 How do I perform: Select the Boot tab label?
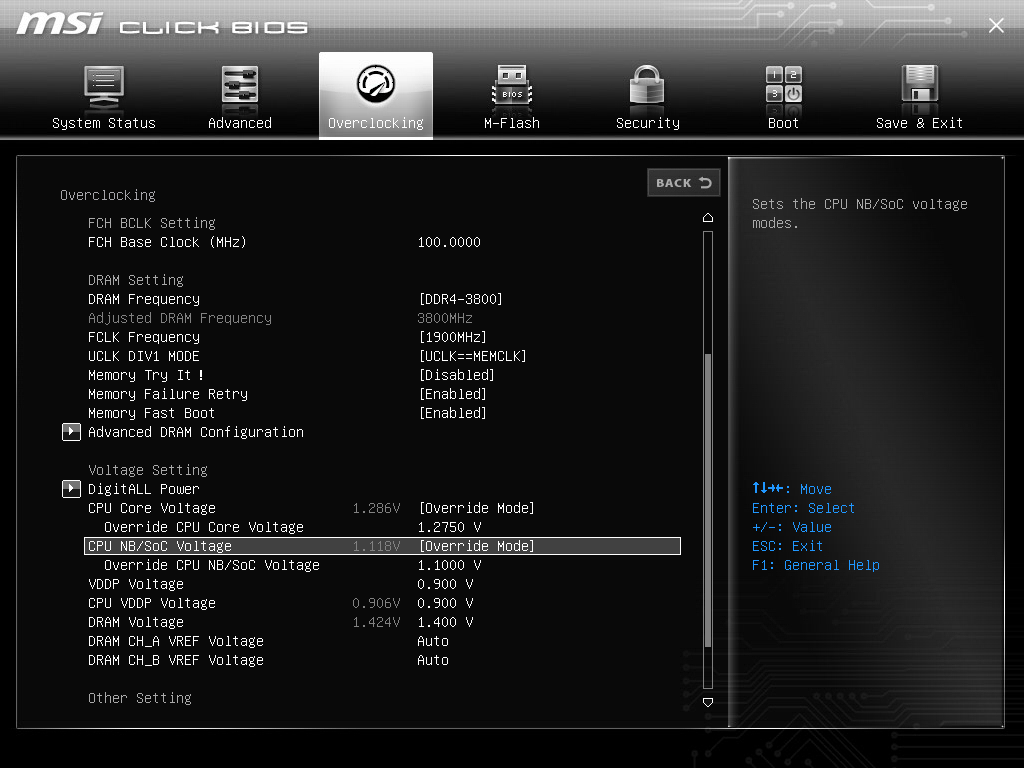coord(783,123)
